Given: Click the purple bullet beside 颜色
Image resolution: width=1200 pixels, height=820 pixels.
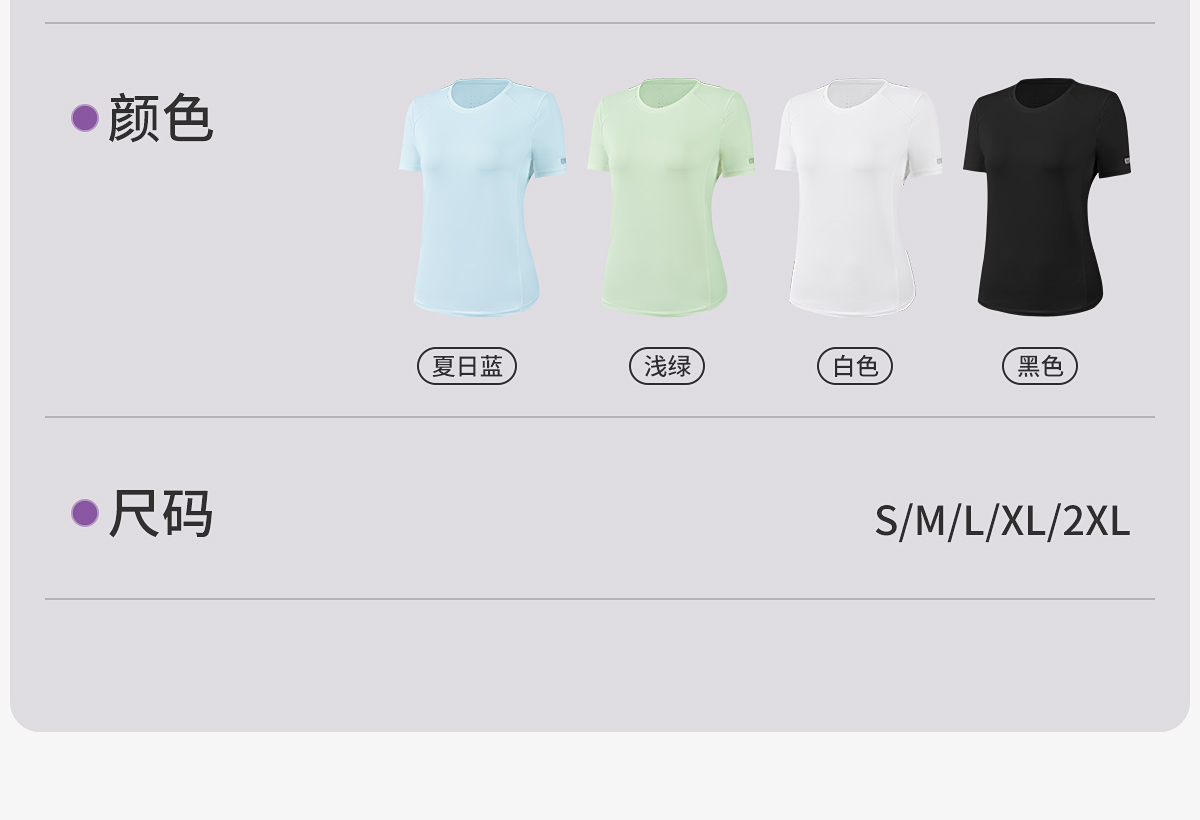Looking at the screenshot, I should pos(85,118).
